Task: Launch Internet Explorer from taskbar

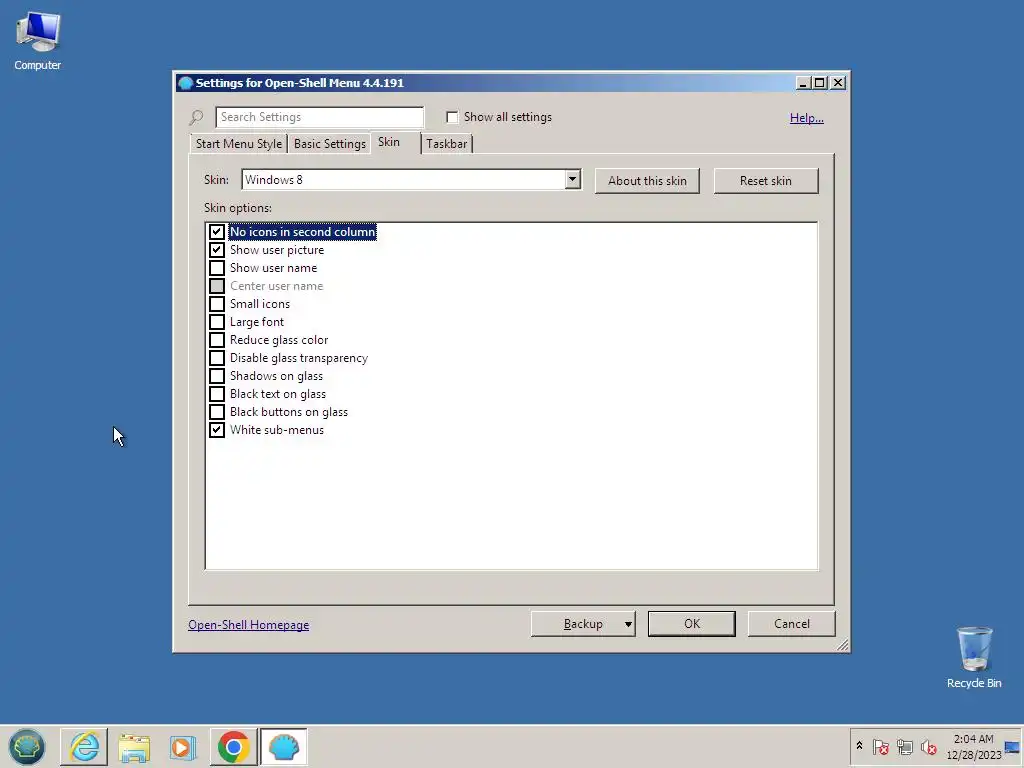Action: click(x=84, y=746)
